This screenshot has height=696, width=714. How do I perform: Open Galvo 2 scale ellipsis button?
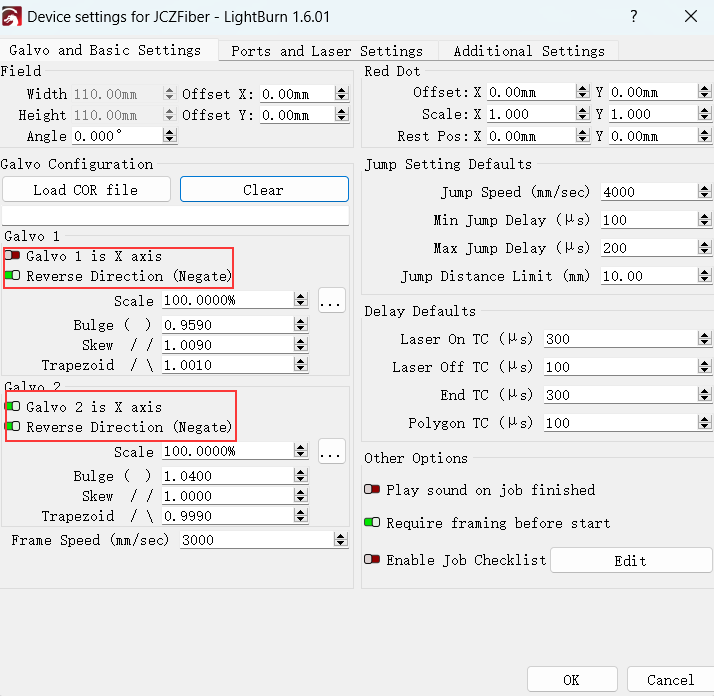point(332,452)
